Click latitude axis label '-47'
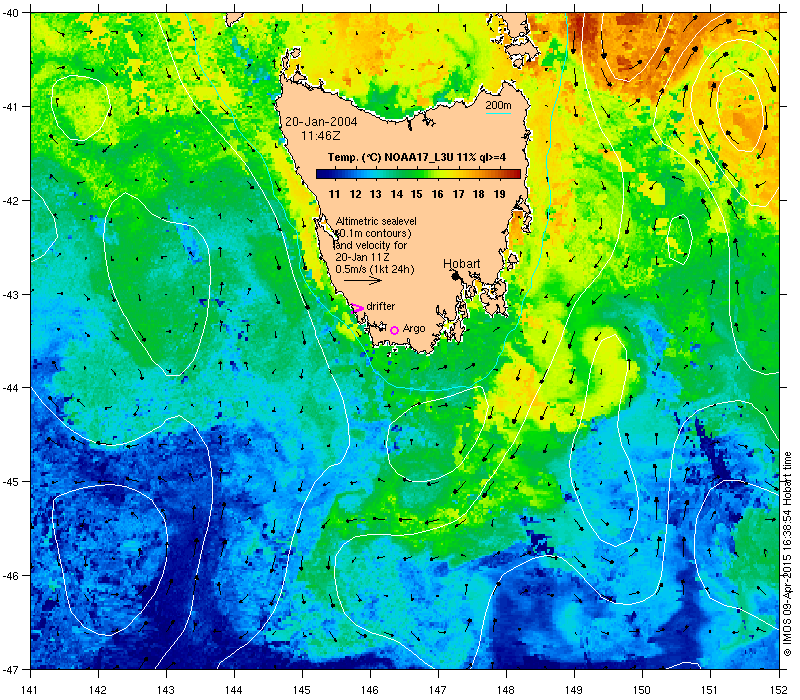 tap(10, 669)
